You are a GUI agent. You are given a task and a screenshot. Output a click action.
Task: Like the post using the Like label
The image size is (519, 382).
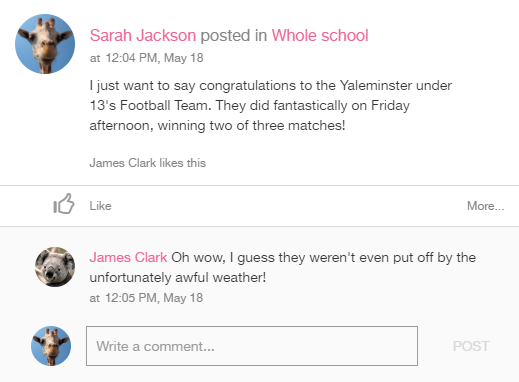(100, 206)
